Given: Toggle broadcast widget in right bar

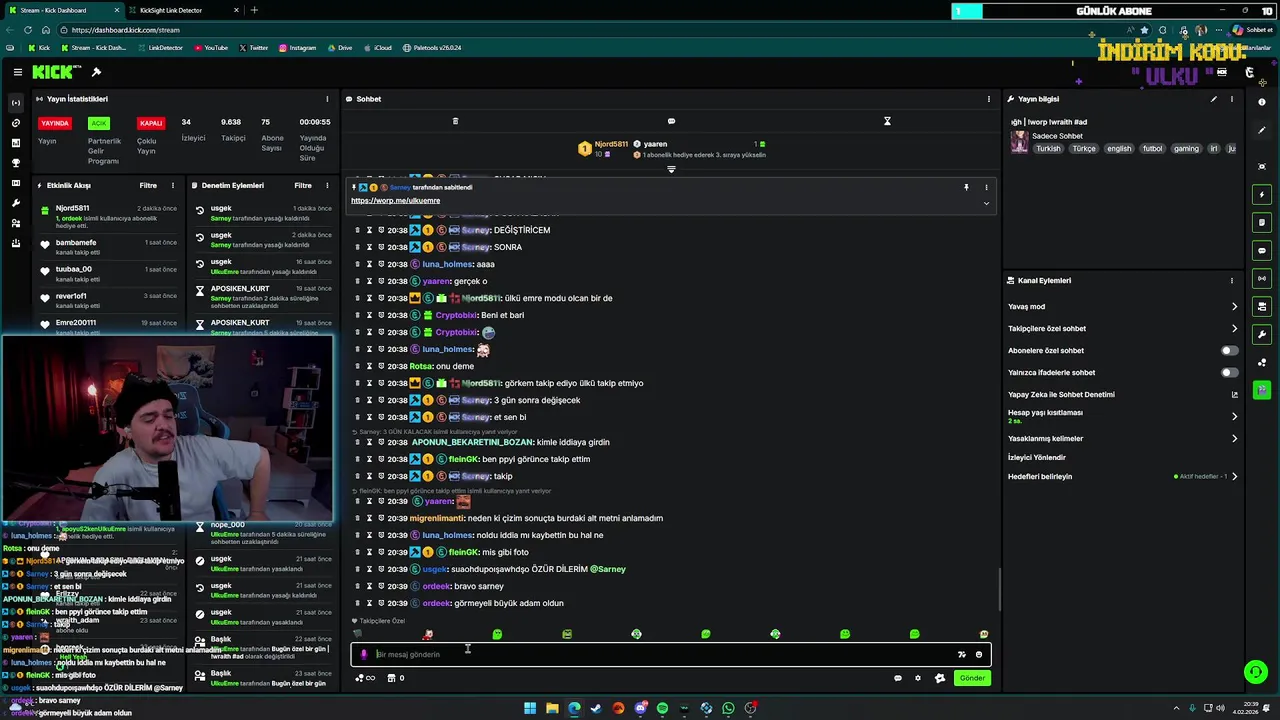Looking at the screenshot, I should pos(1262,278).
